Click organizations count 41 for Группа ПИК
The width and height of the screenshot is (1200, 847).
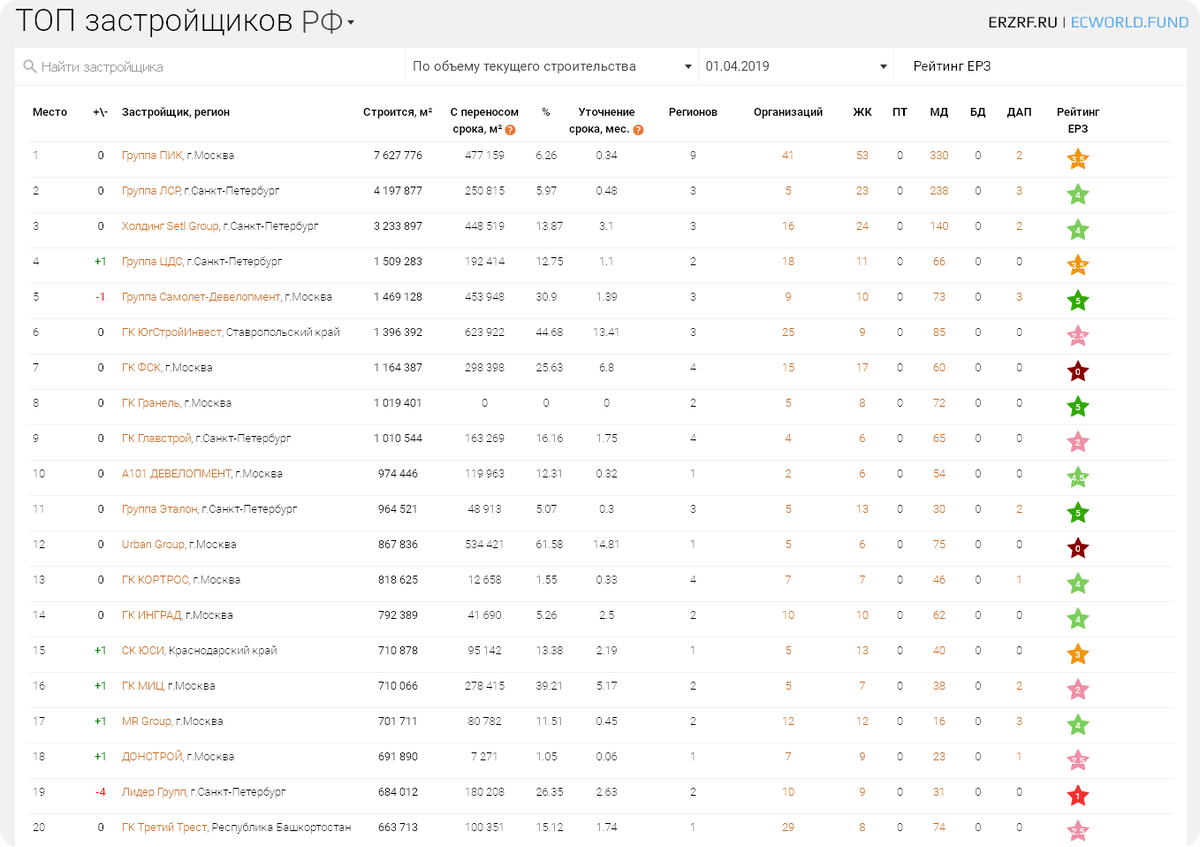(x=788, y=155)
